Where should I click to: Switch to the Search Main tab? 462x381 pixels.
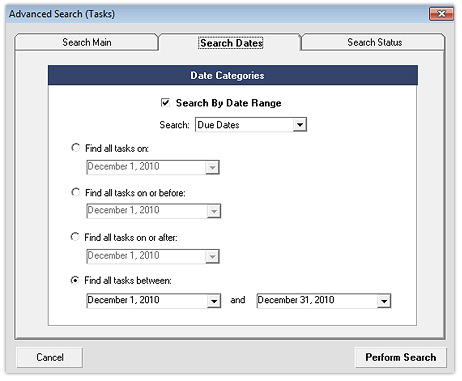[87, 42]
